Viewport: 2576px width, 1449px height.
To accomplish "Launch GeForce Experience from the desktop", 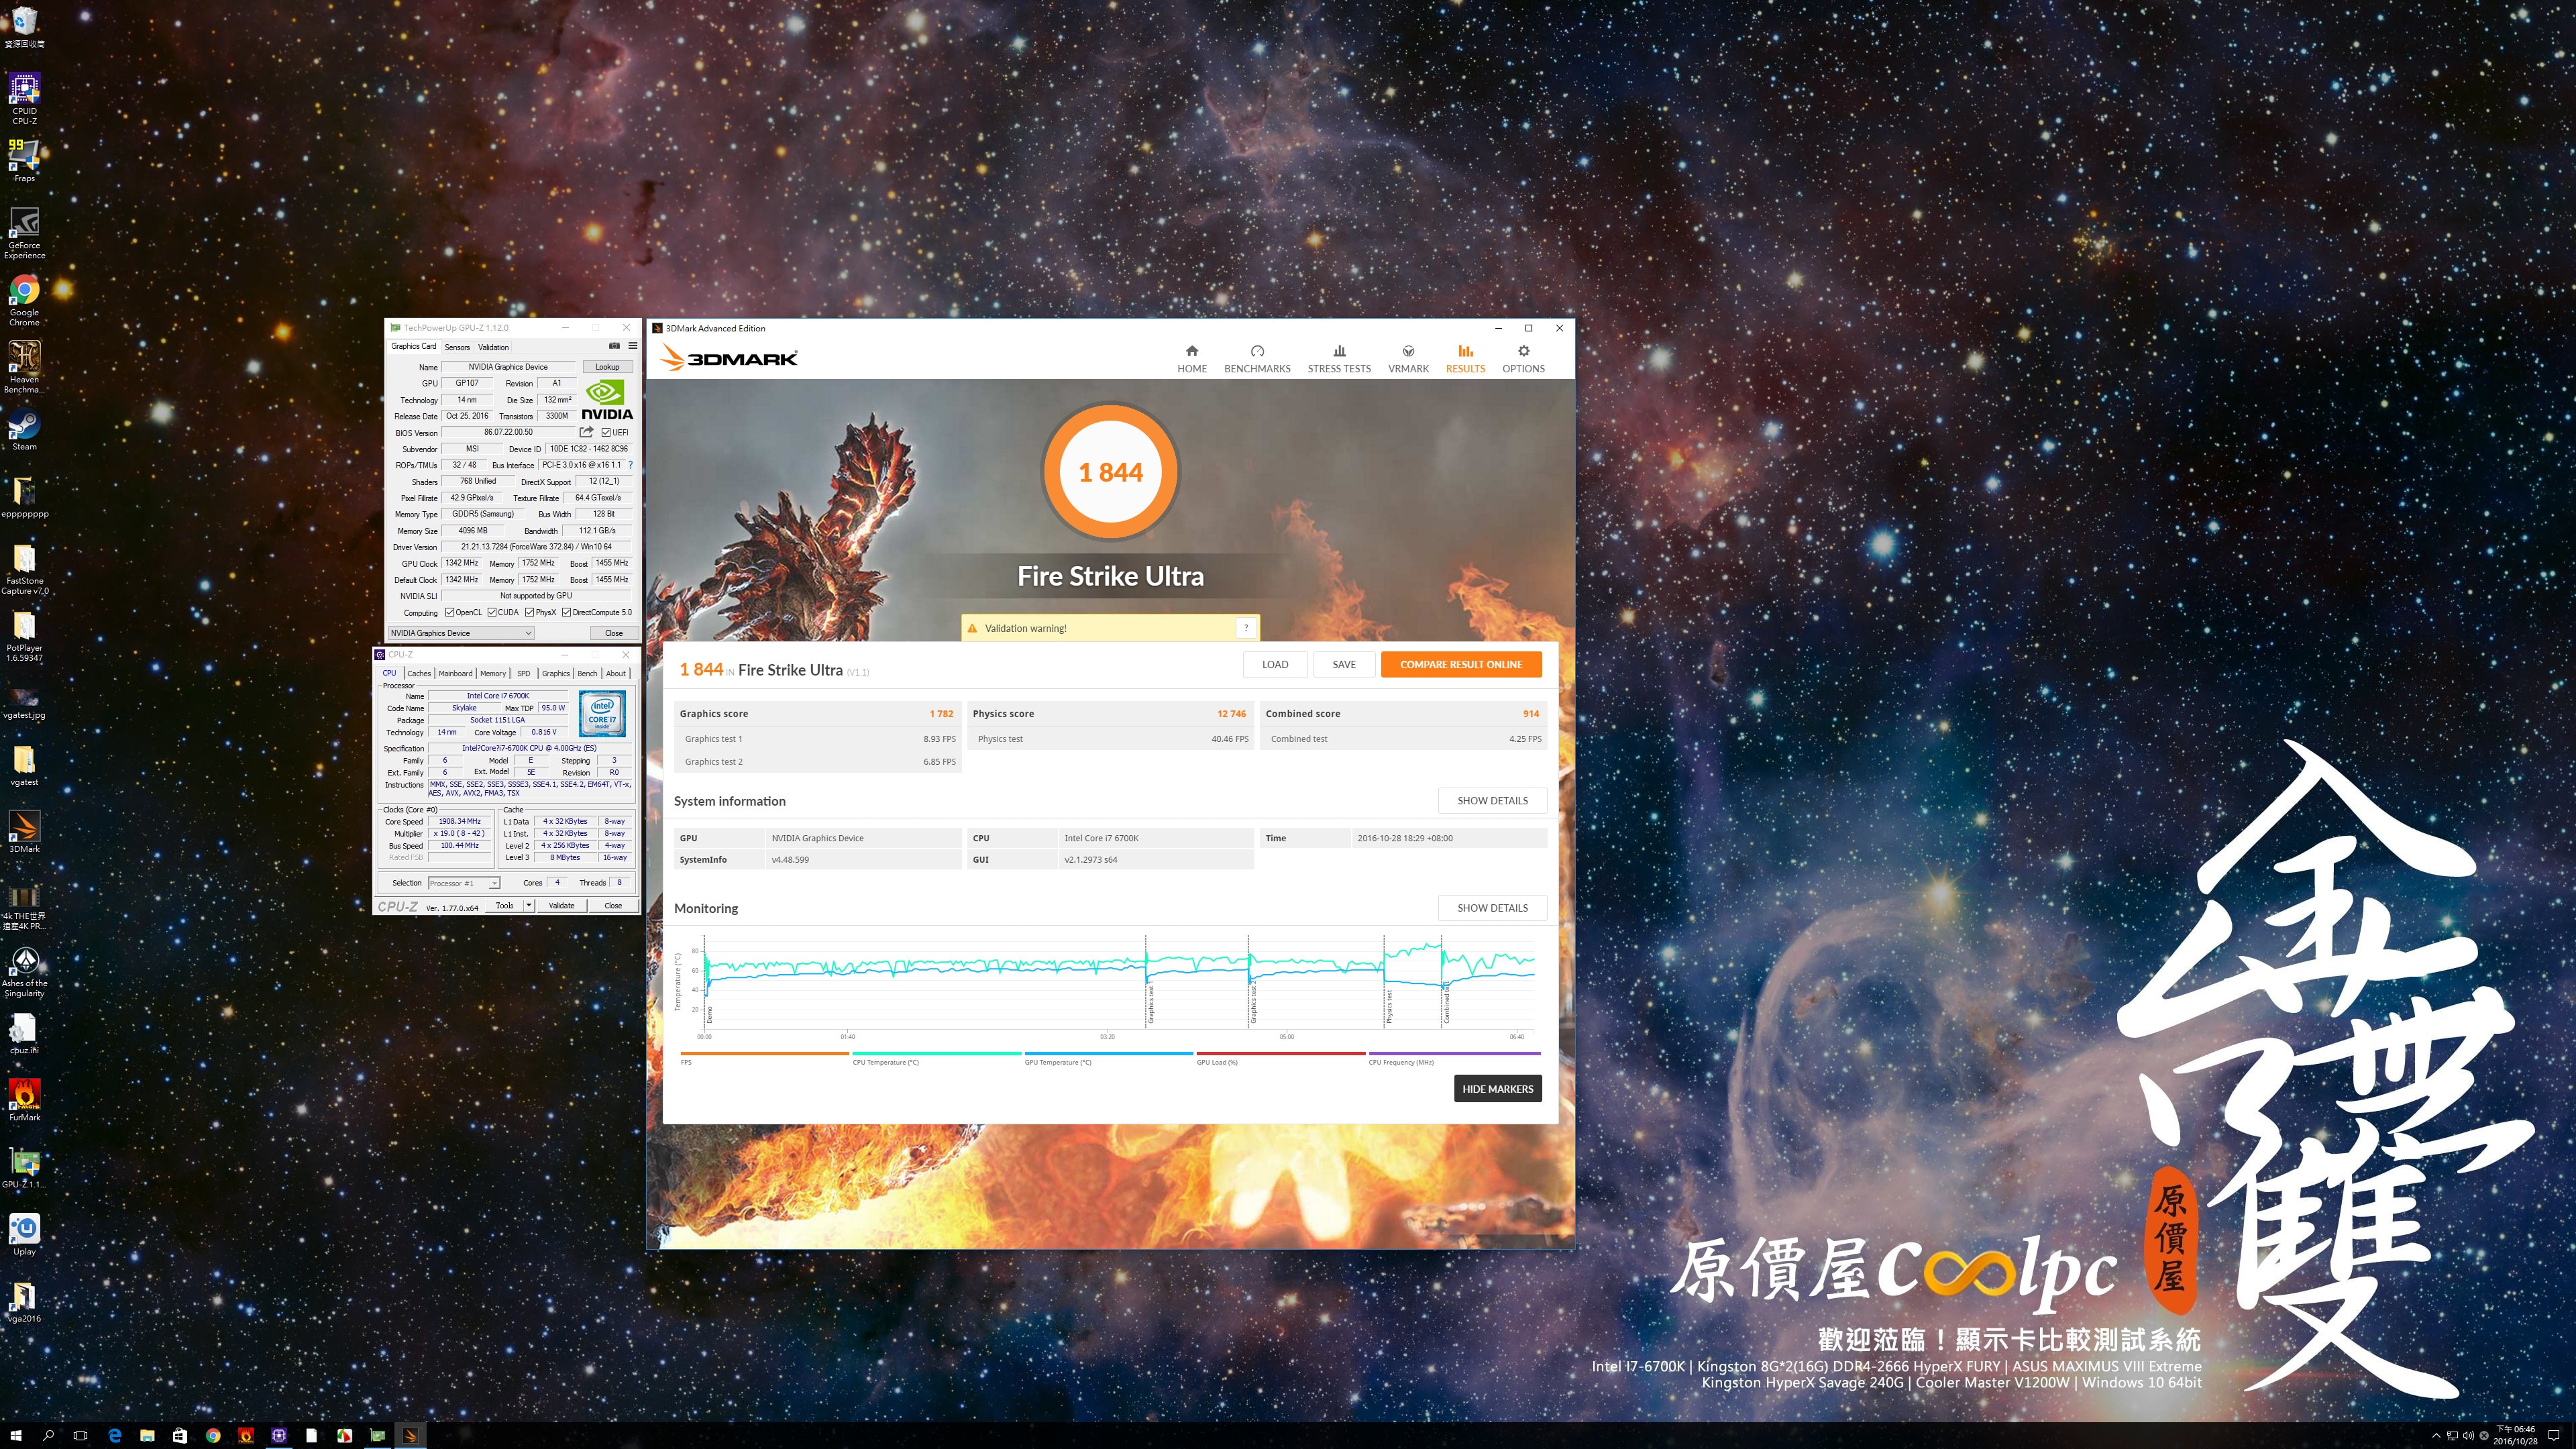I will [24, 232].
